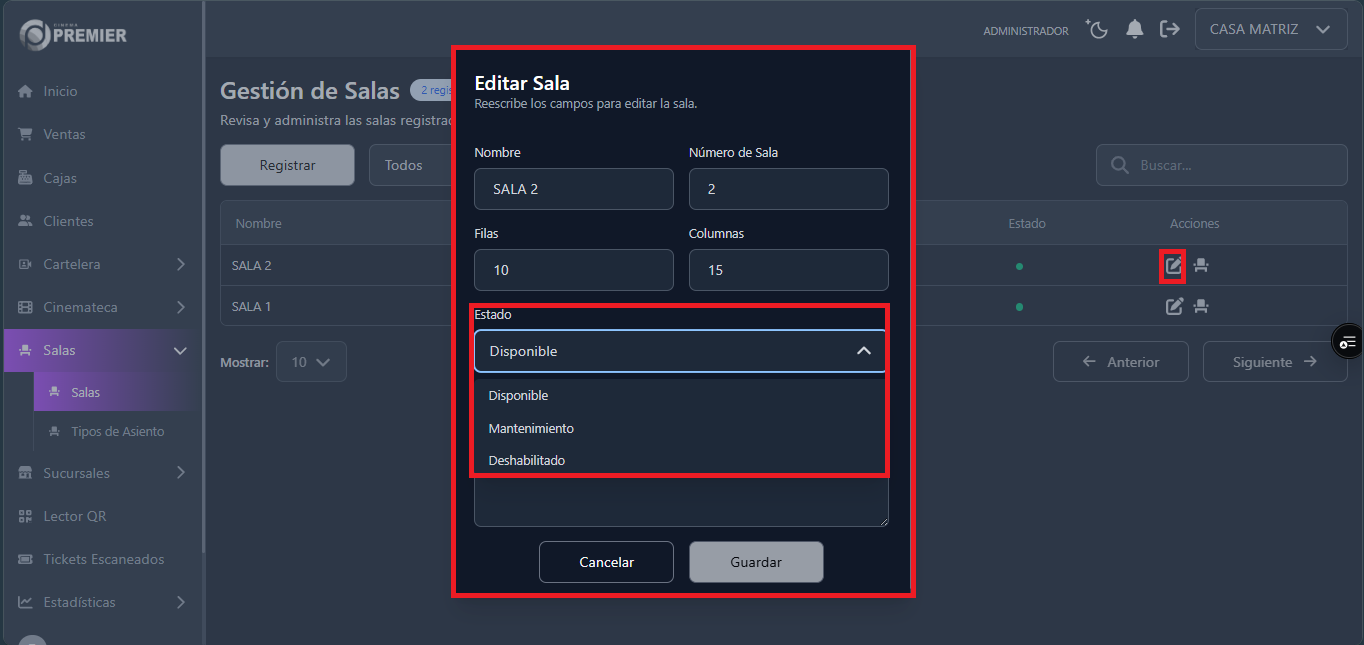The height and width of the screenshot is (645, 1364).
Task: Toggle dark mode with the moon icon
Action: pos(1097,29)
